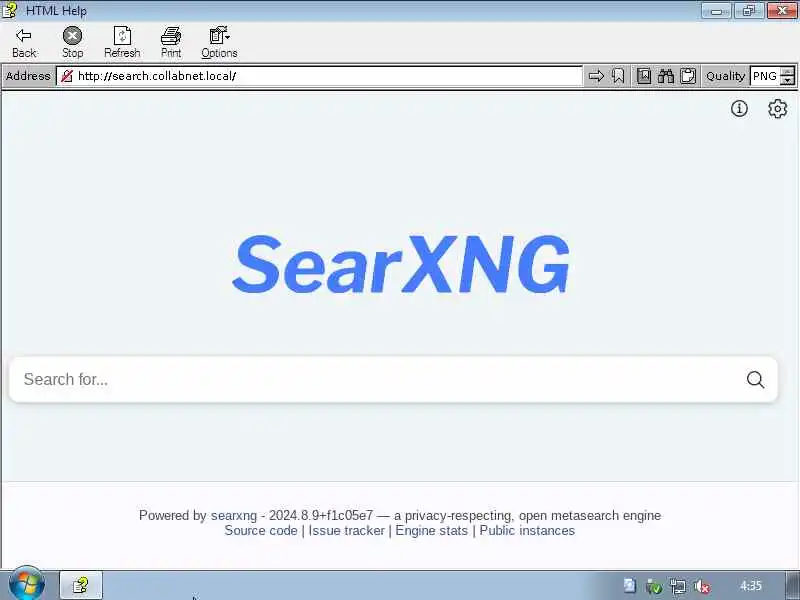
Task: Click into the 'Search for...' box
Action: click(x=378, y=380)
